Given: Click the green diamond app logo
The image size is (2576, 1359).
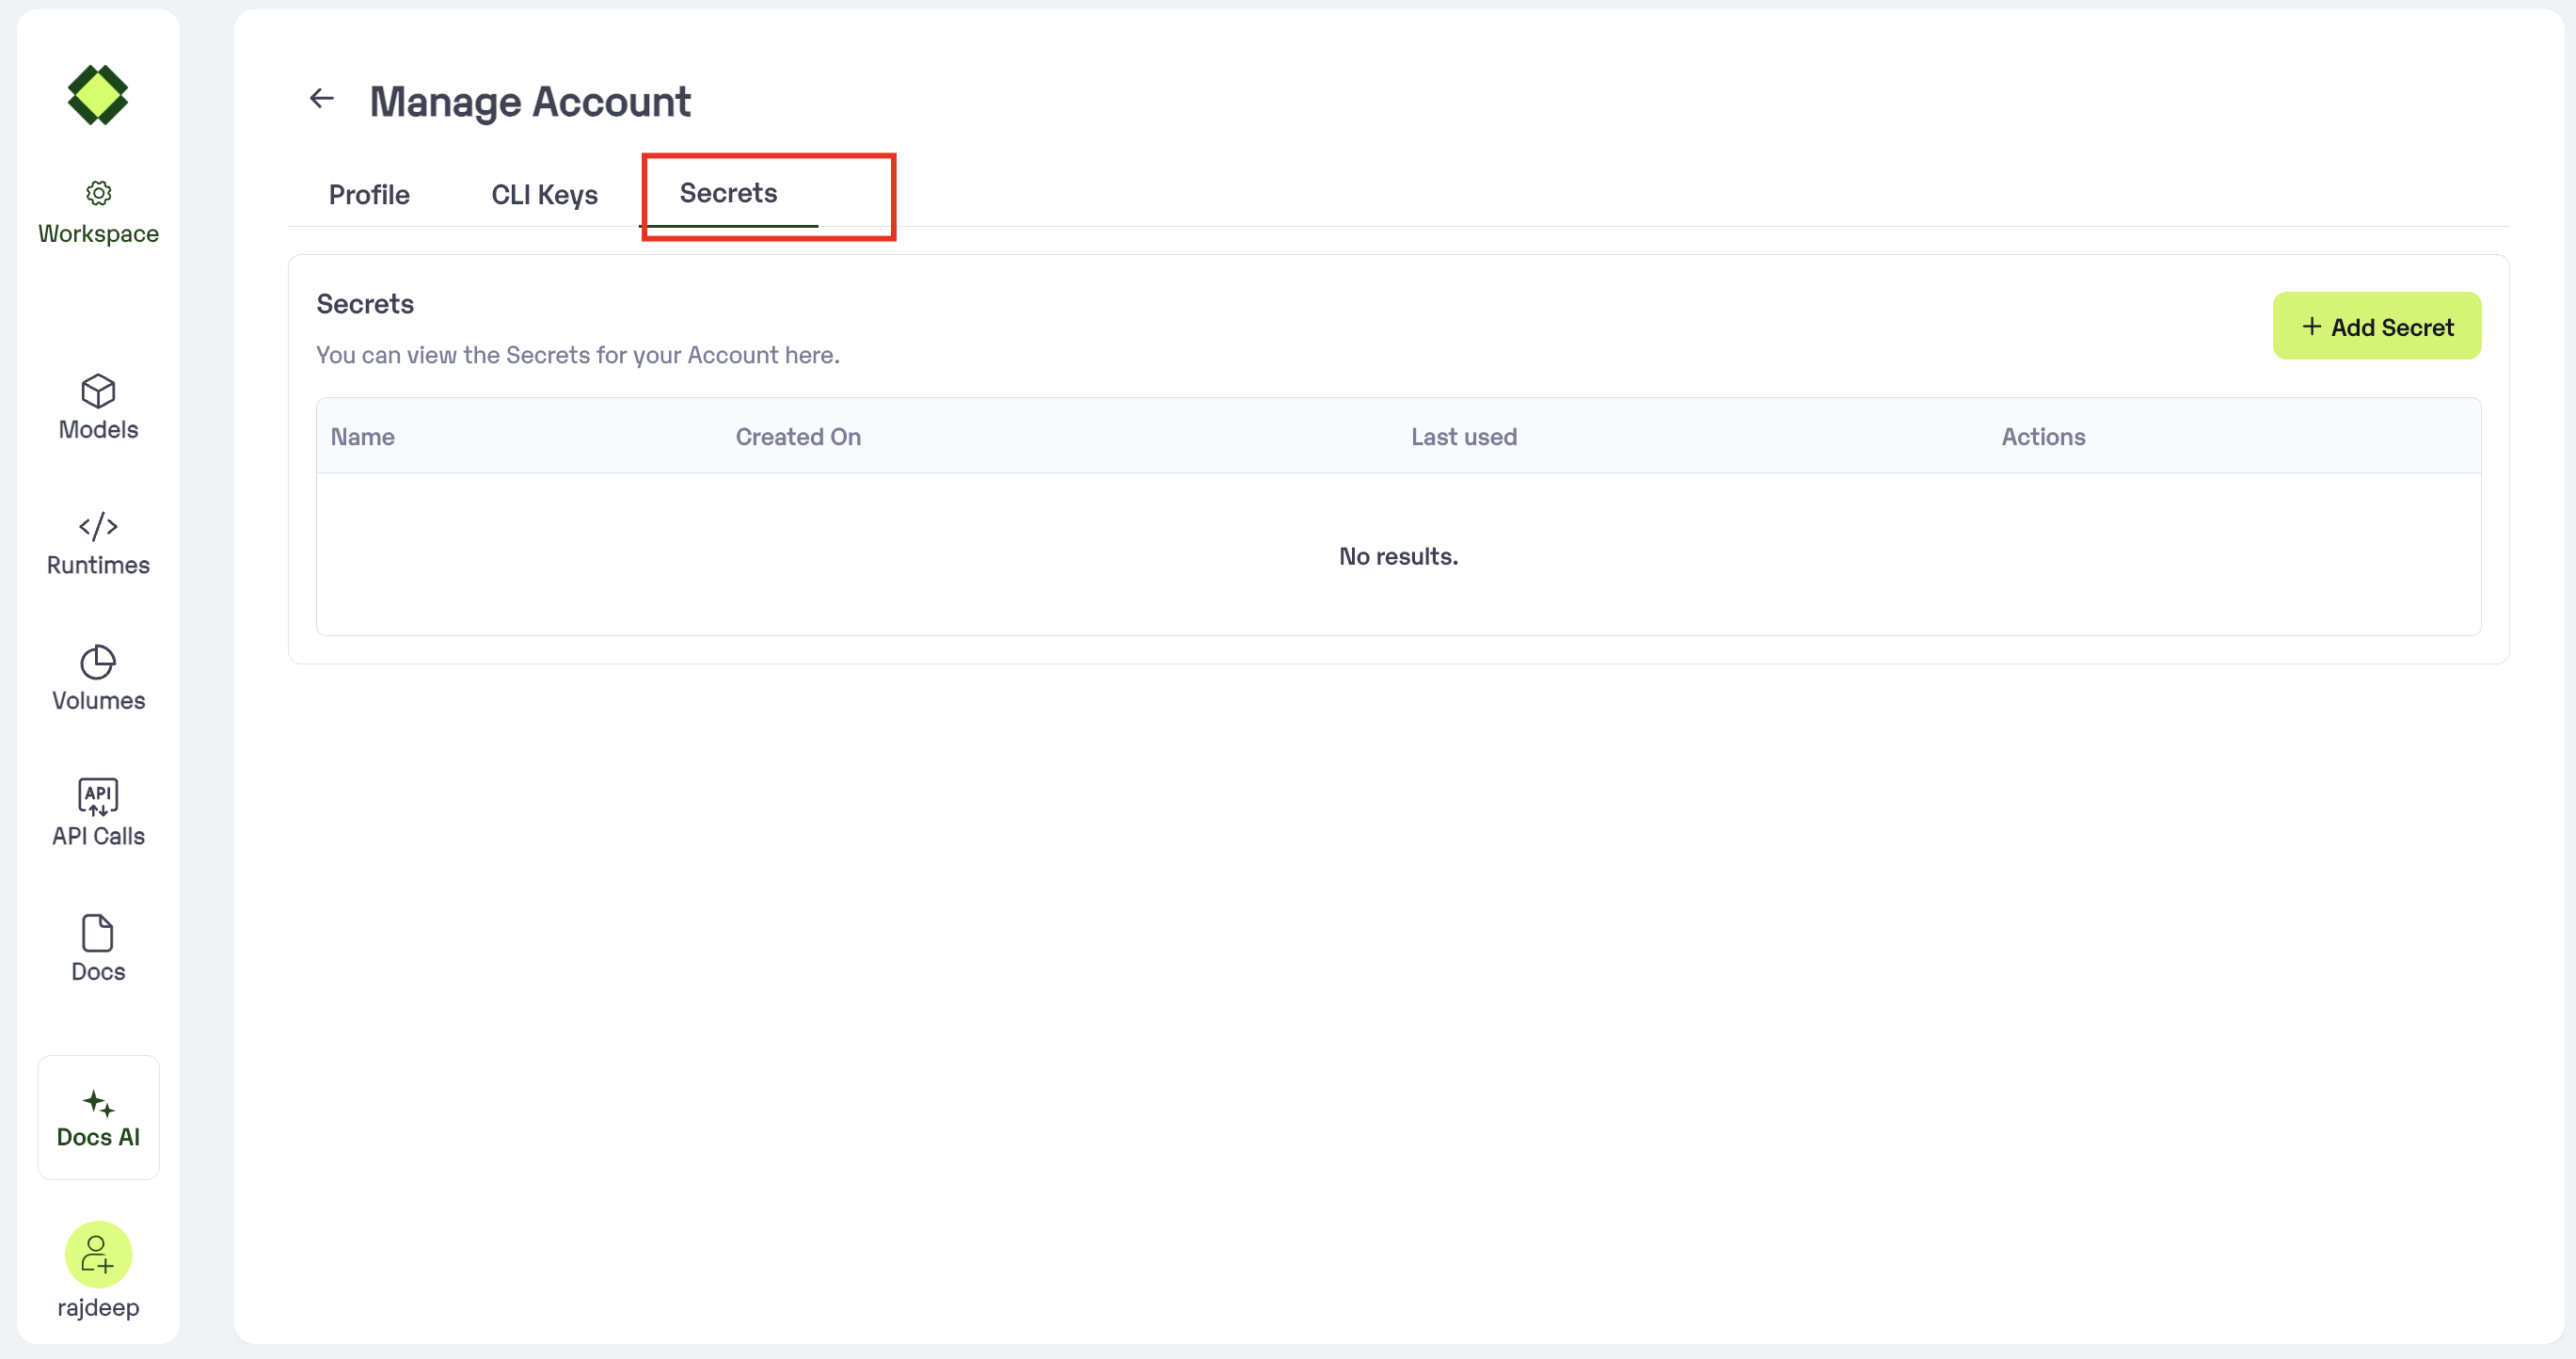Looking at the screenshot, I should (x=98, y=96).
